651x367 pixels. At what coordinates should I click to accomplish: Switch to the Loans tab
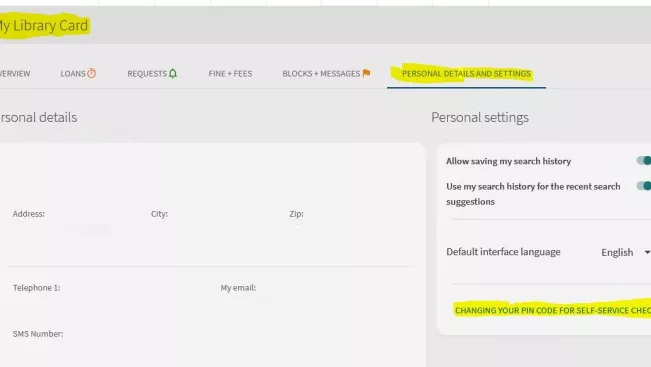pos(78,74)
